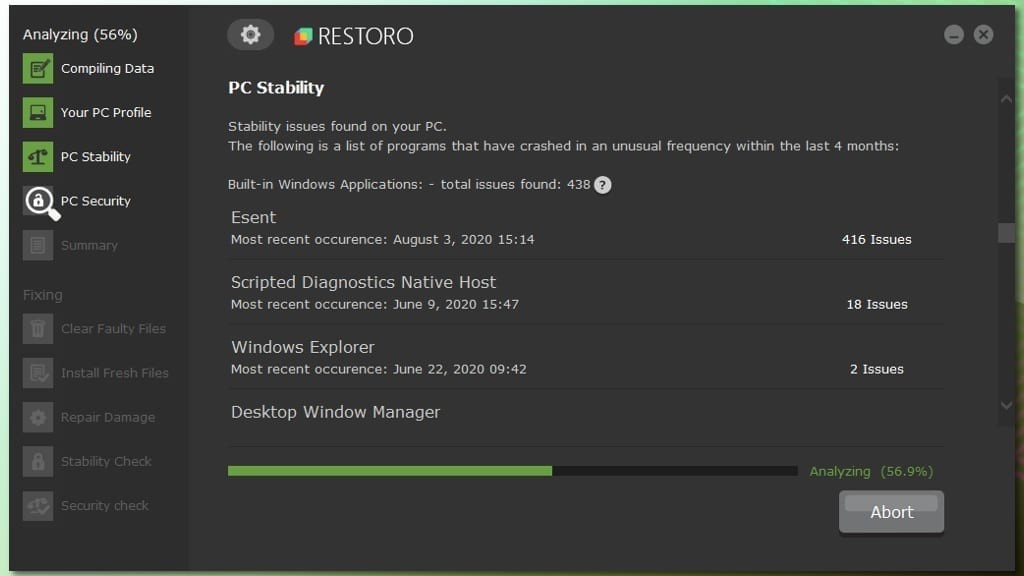
Task: Click the Stability Check lock icon
Action: [38, 462]
